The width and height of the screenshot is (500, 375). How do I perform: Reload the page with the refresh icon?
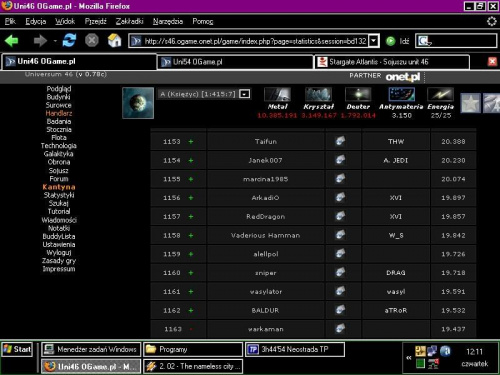coord(69,41)
